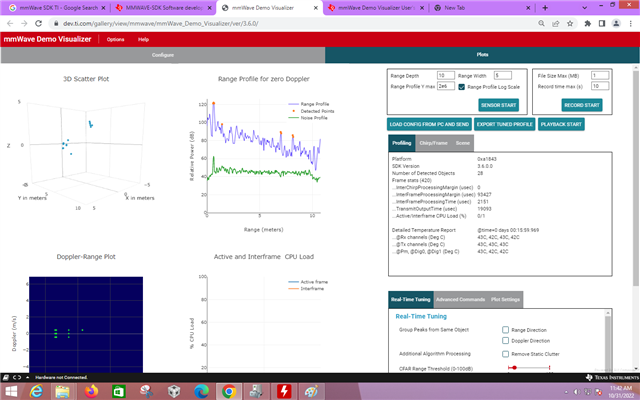Expand the status bar caret arrow

[27, 377]
